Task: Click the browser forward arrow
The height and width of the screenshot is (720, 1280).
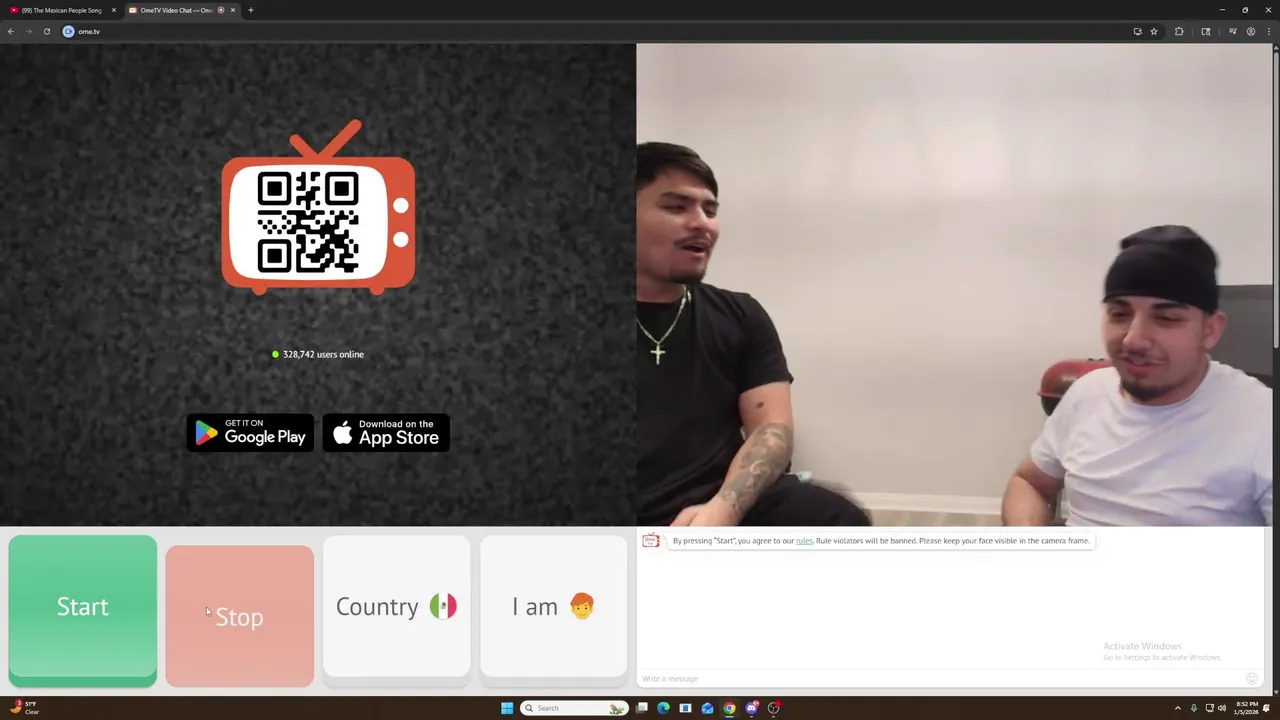Action: pyautogui.click(x=29, y=31)
